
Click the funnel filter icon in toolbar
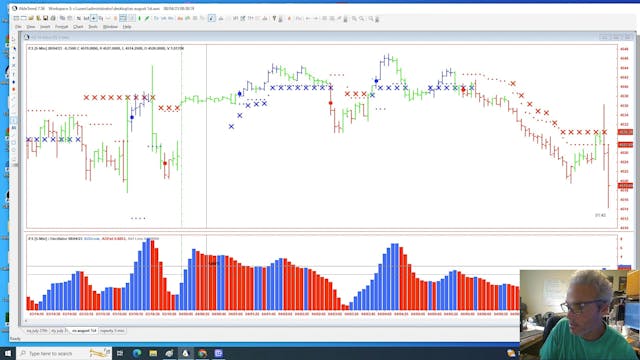click(274, 18)
